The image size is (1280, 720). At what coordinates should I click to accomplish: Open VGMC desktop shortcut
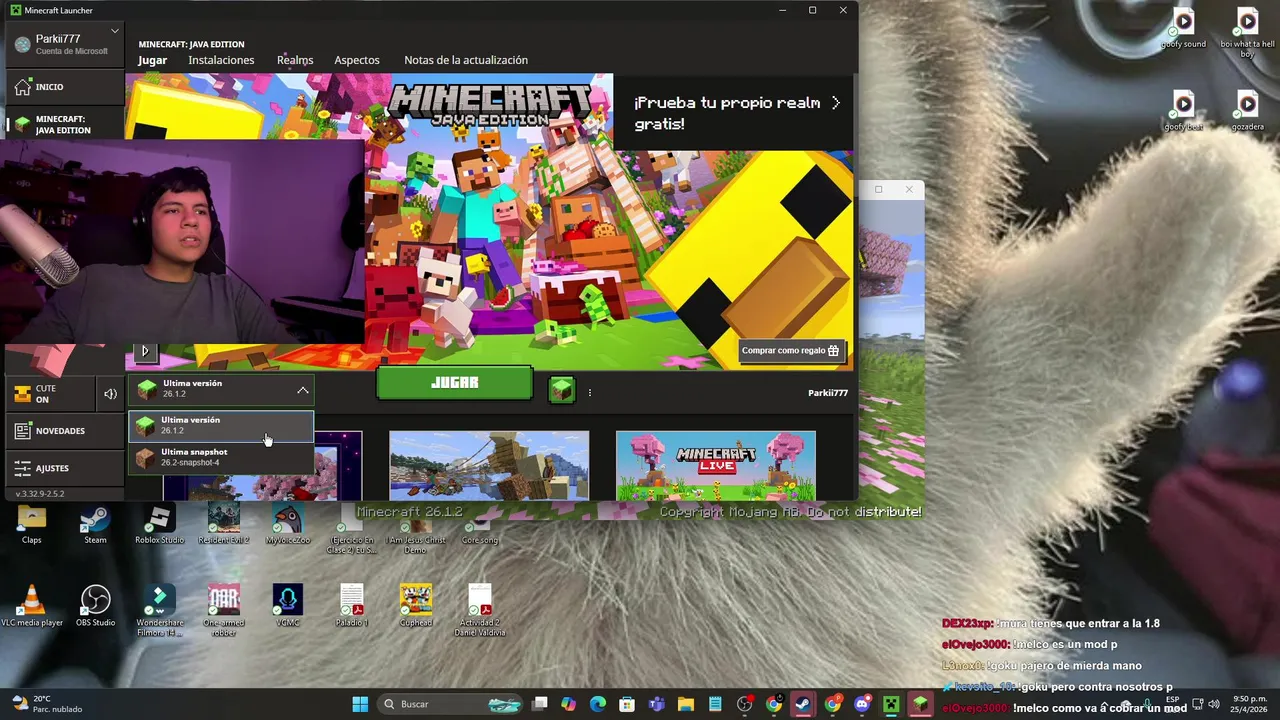tap(287, 606)
